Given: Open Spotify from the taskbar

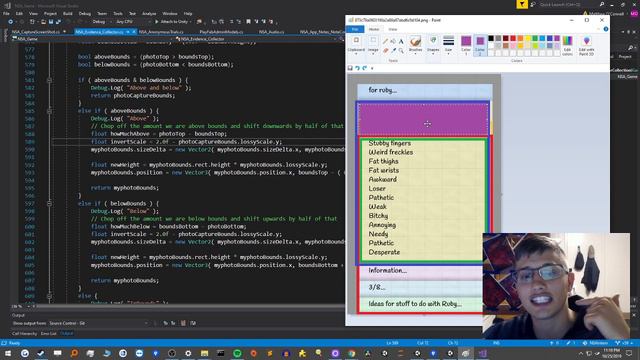Looking at the screenshot, I should (x=237, y=353).
